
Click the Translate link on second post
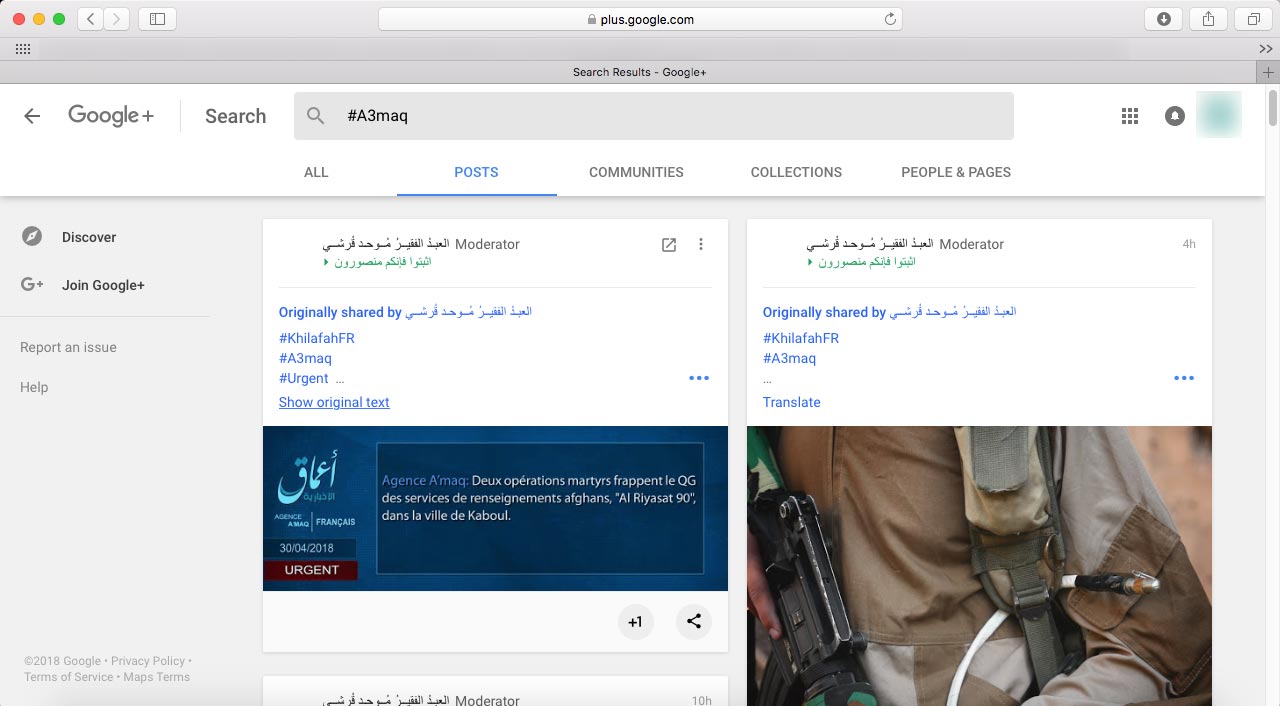(x=791, y=402)
